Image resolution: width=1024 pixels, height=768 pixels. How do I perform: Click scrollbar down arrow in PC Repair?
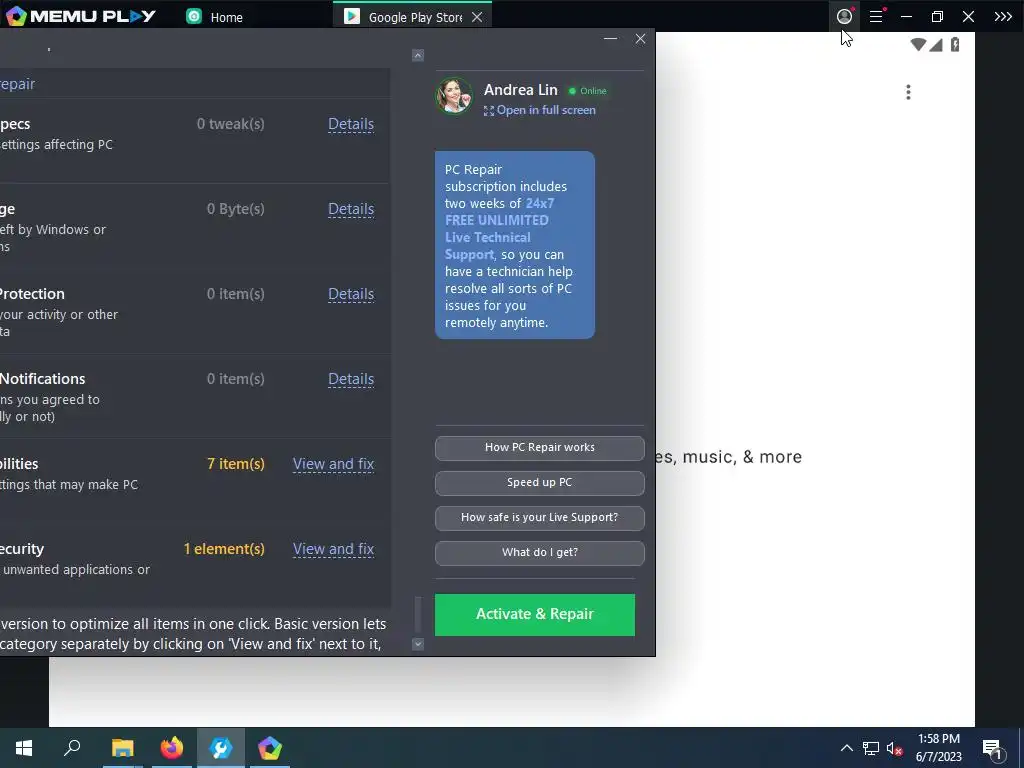point(418,644)
